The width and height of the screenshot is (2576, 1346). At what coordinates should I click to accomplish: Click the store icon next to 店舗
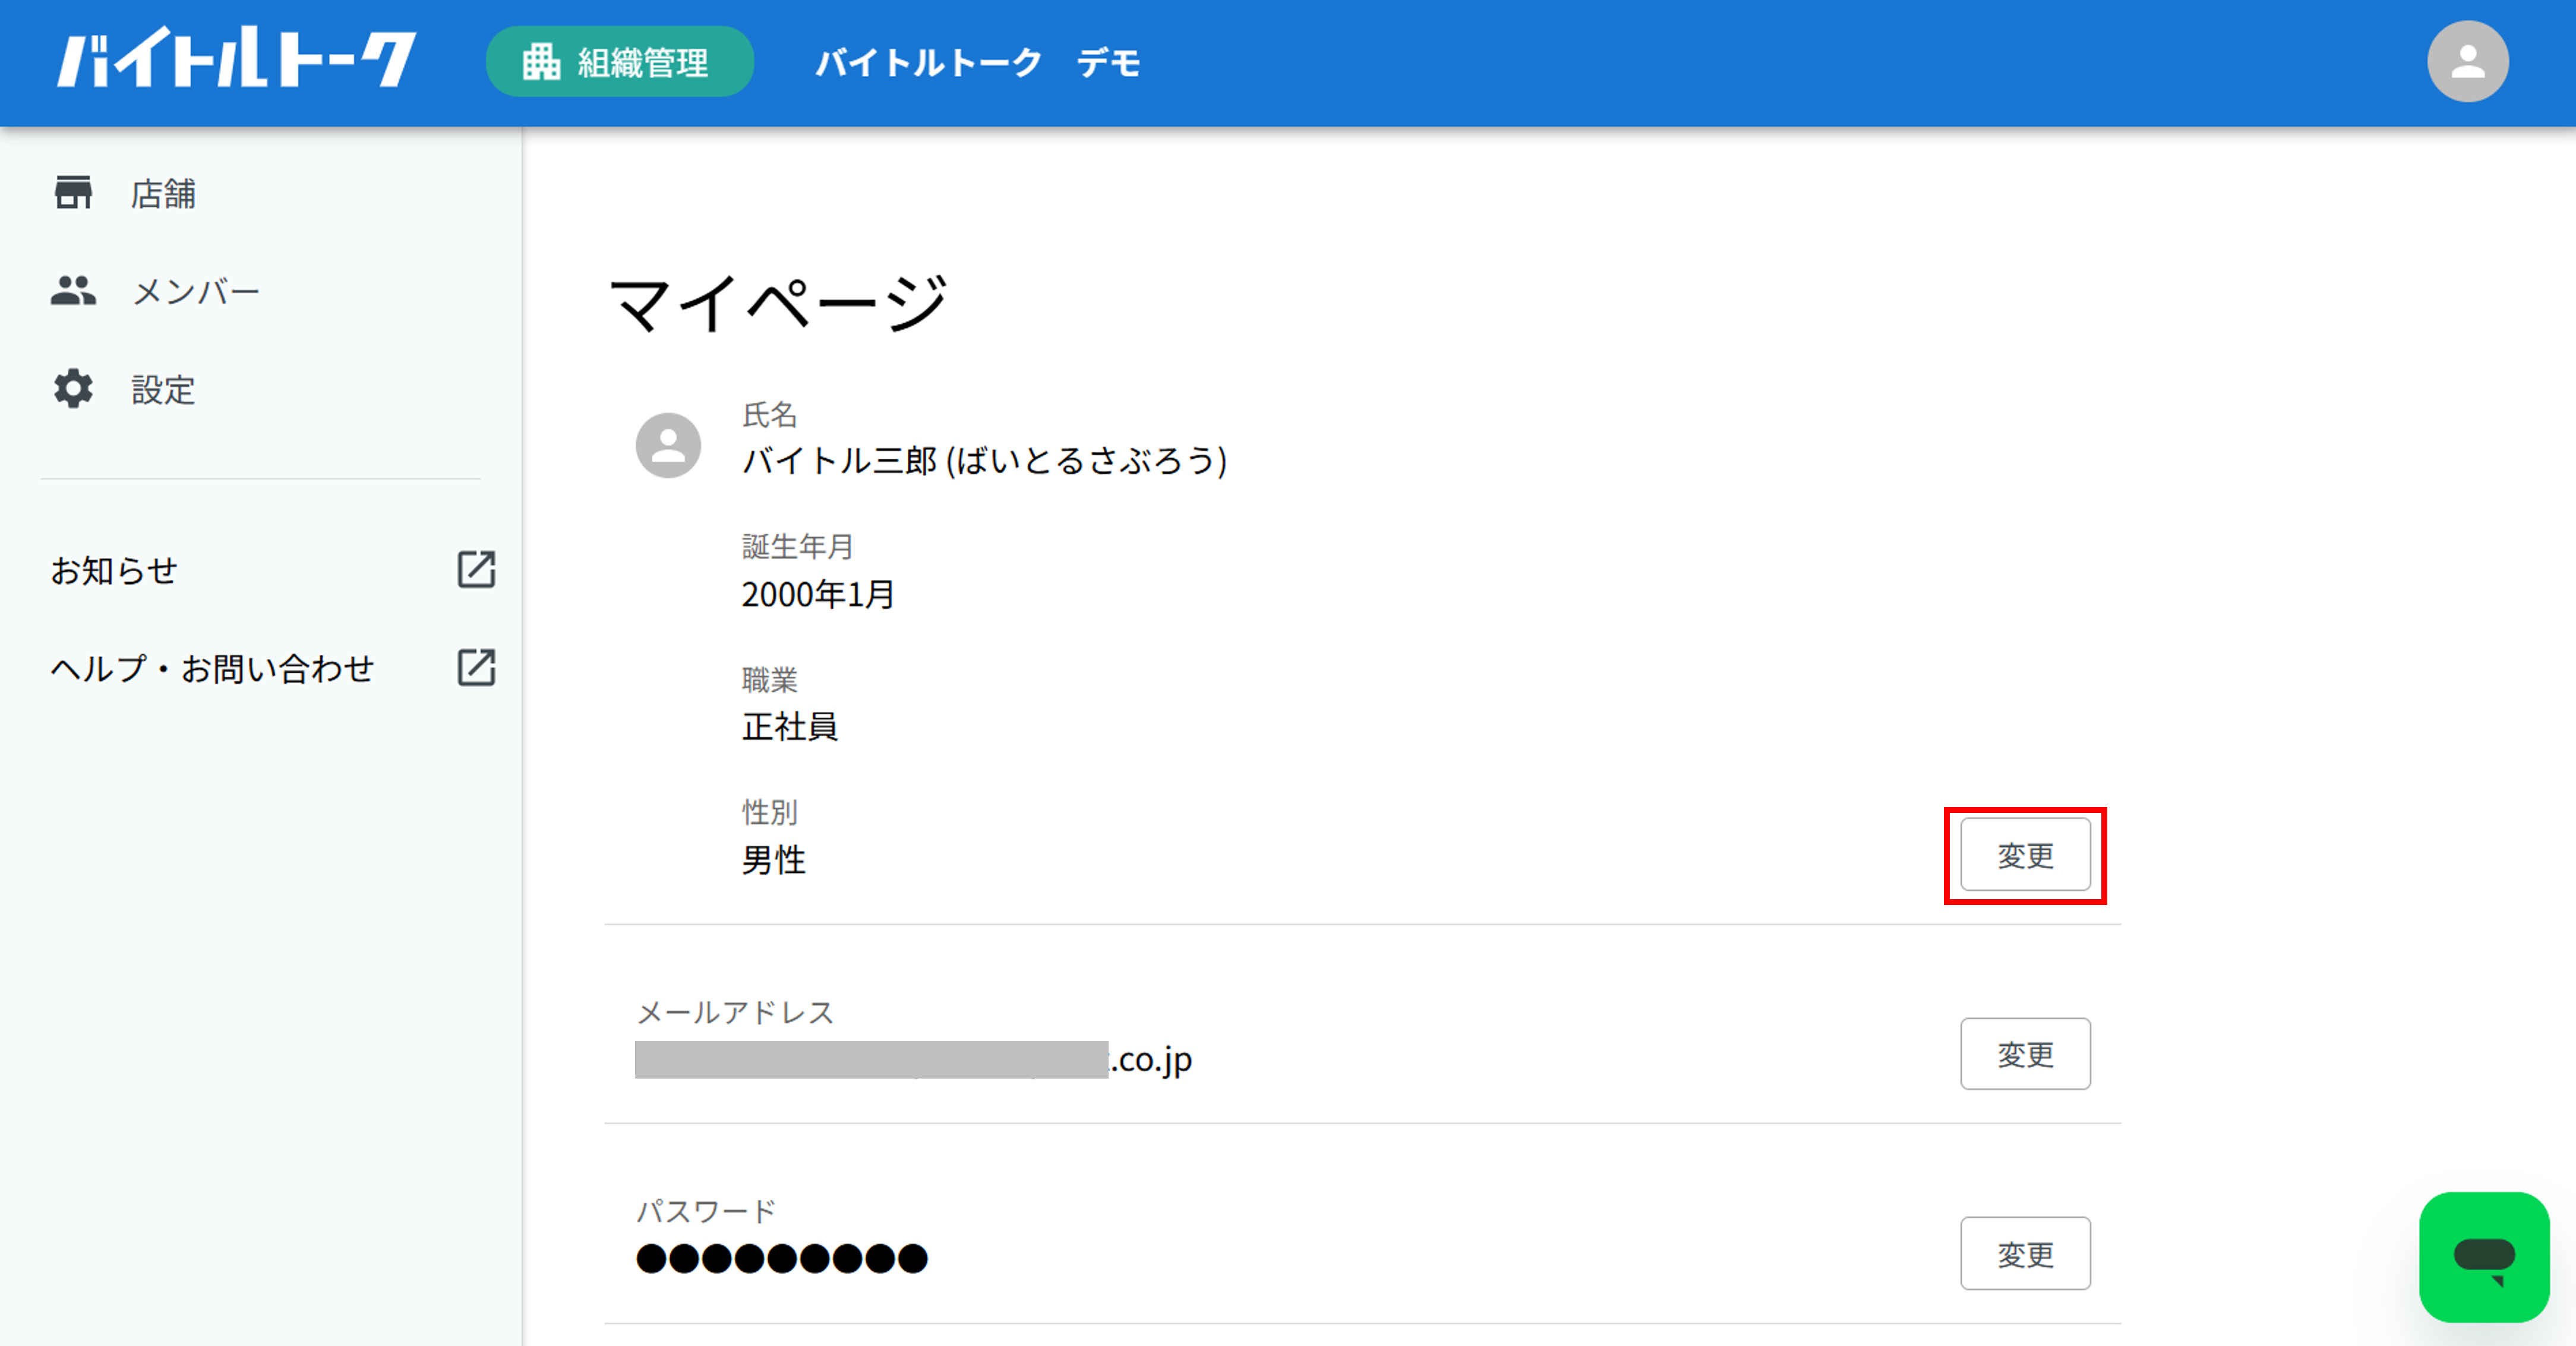click(x=73, y=193)
